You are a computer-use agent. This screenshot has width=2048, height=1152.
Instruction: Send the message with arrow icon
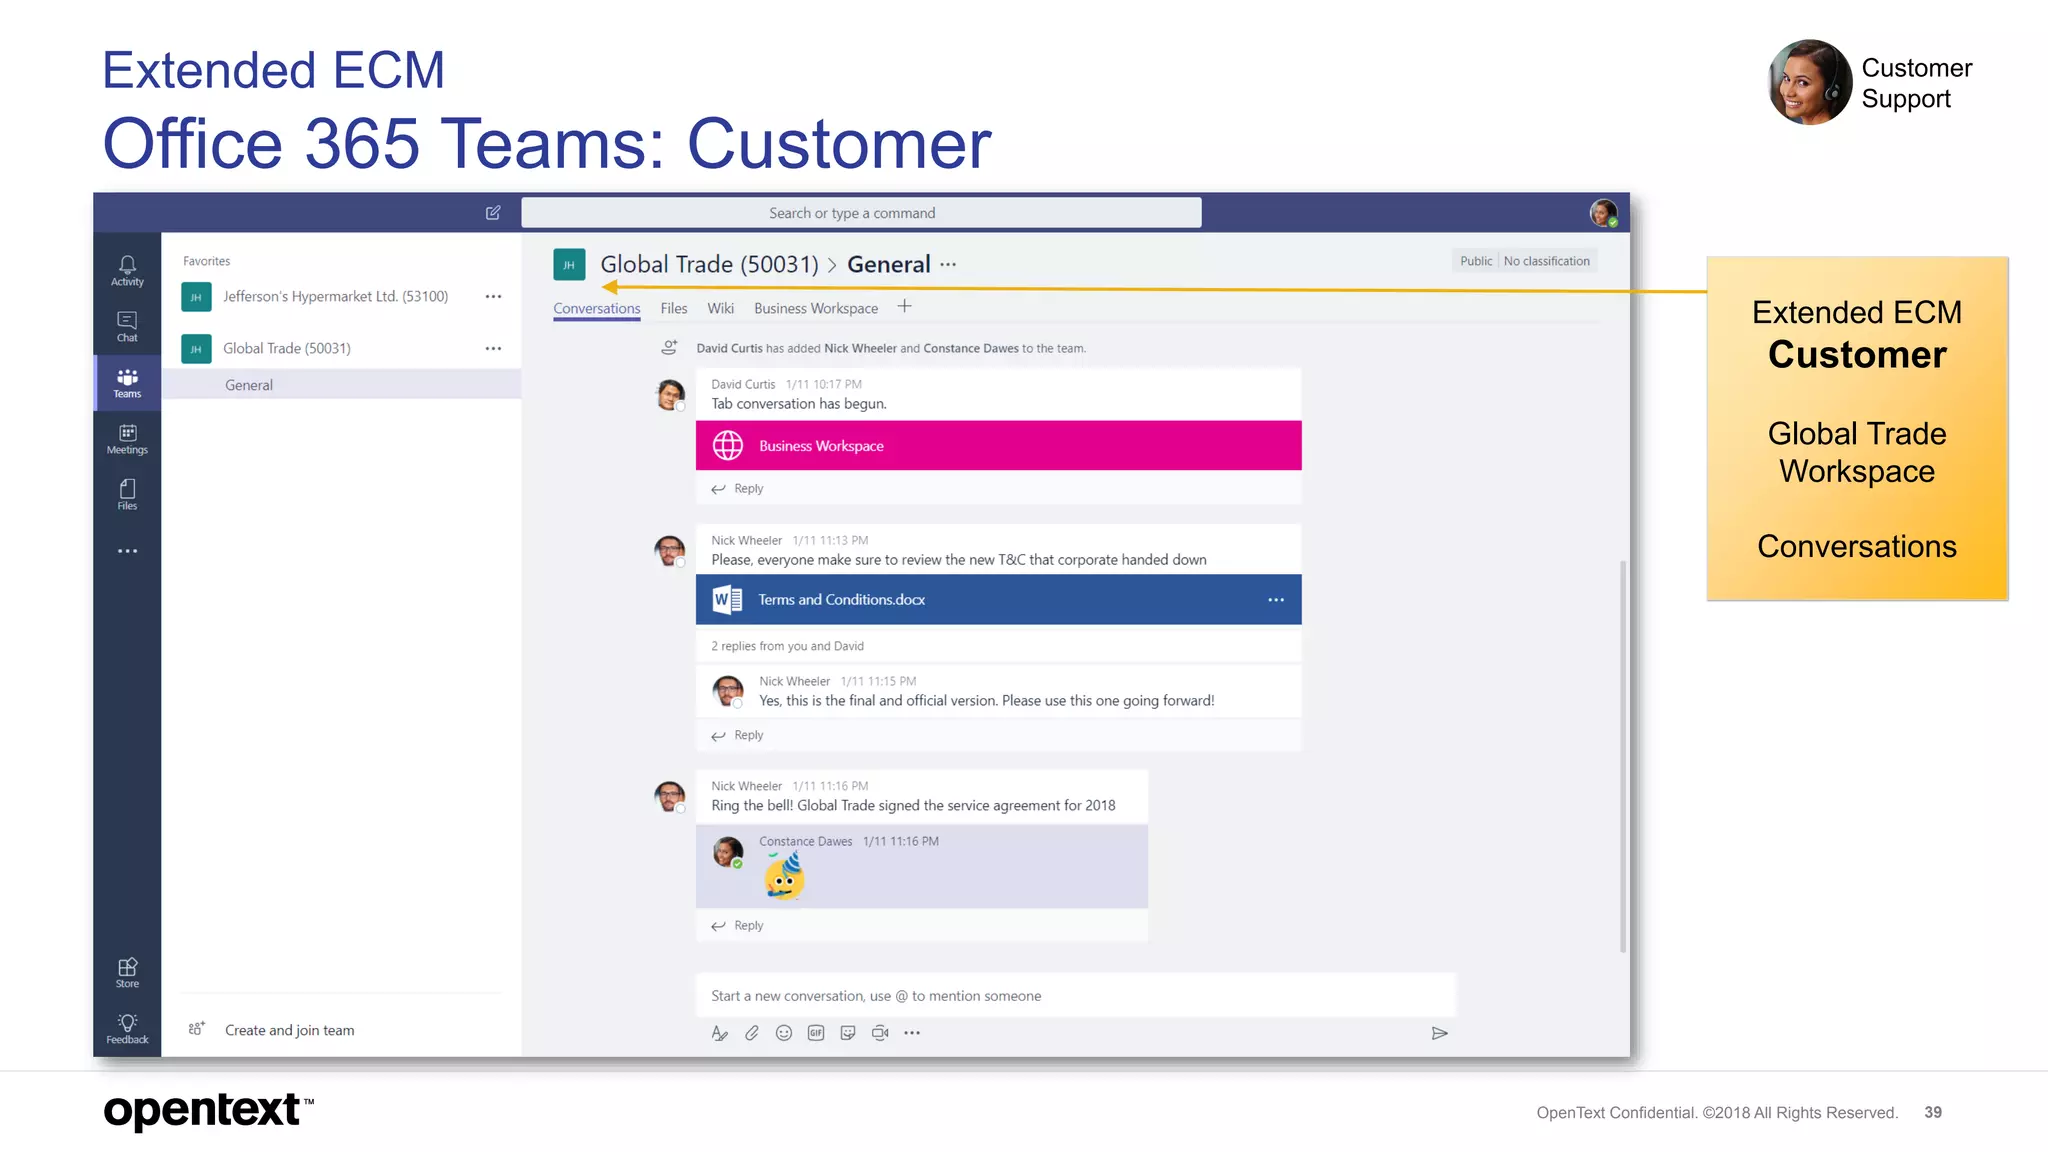click(x=1439, y=1033)
